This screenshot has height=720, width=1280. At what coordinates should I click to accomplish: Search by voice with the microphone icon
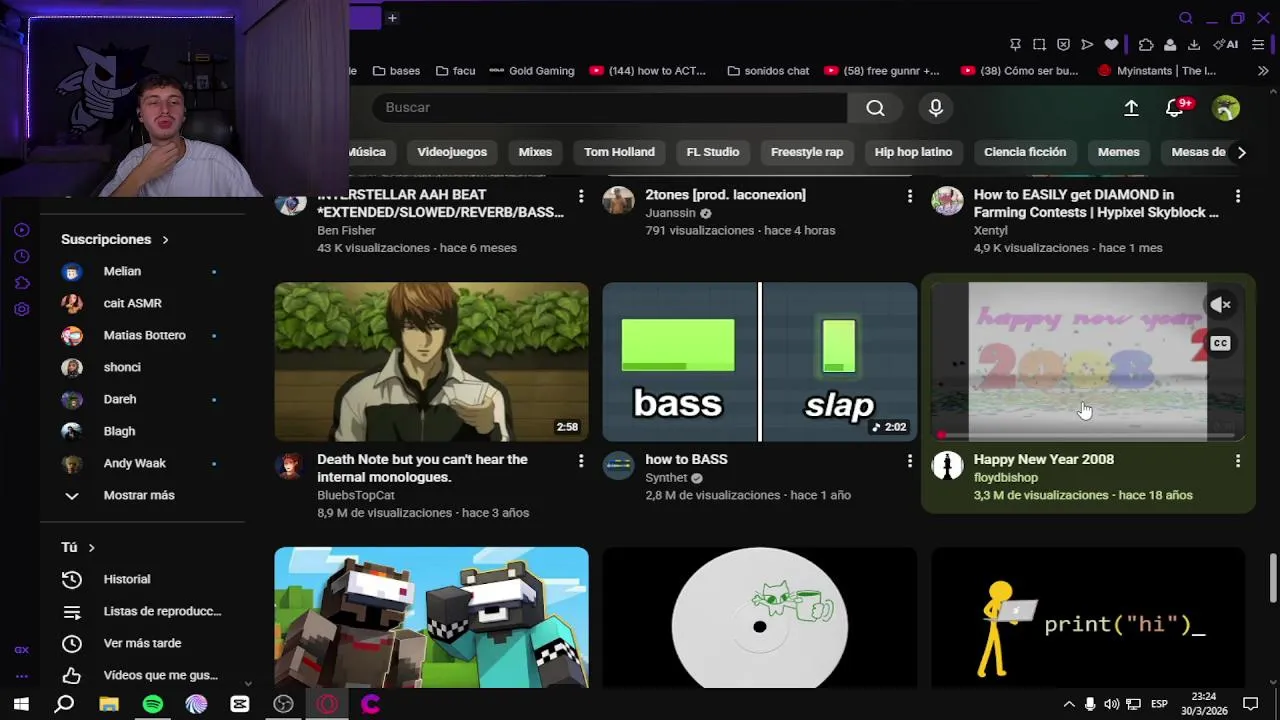pyautogui.click(x=936, y=108)
